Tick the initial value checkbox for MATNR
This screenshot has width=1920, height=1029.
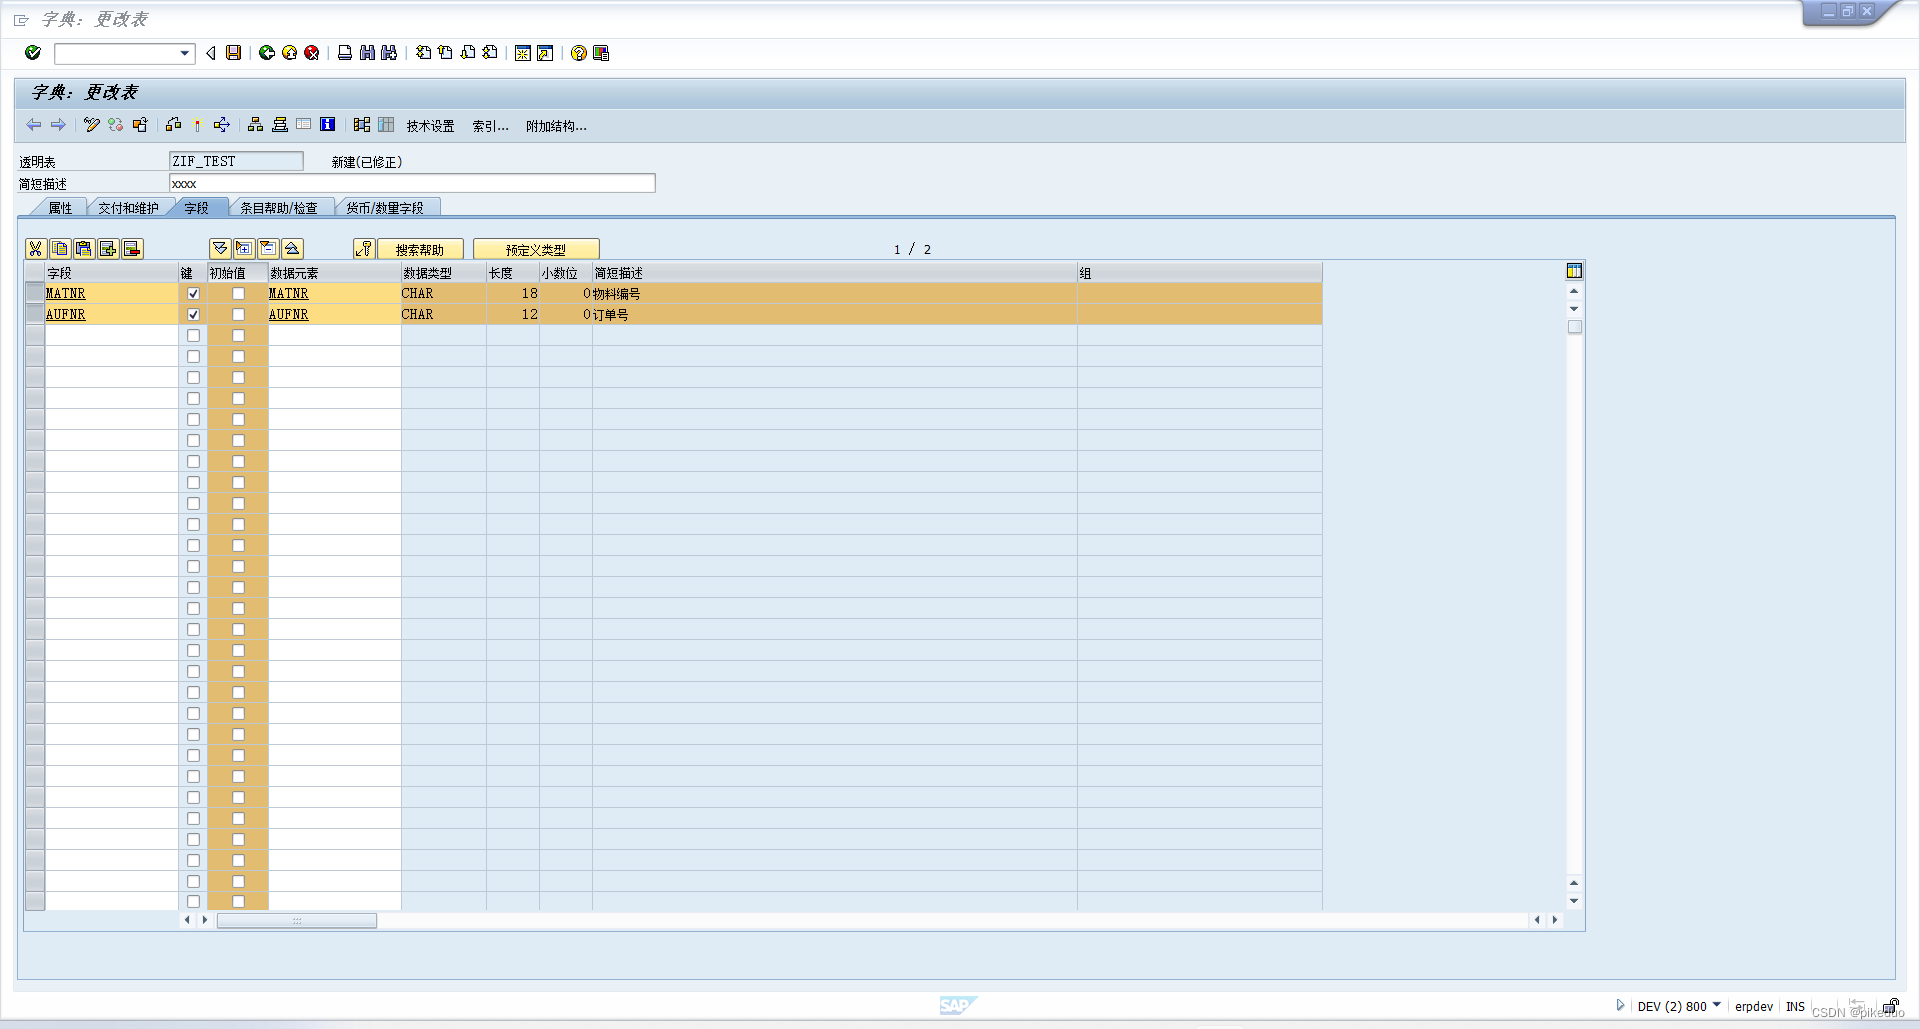tap(238, 294)
